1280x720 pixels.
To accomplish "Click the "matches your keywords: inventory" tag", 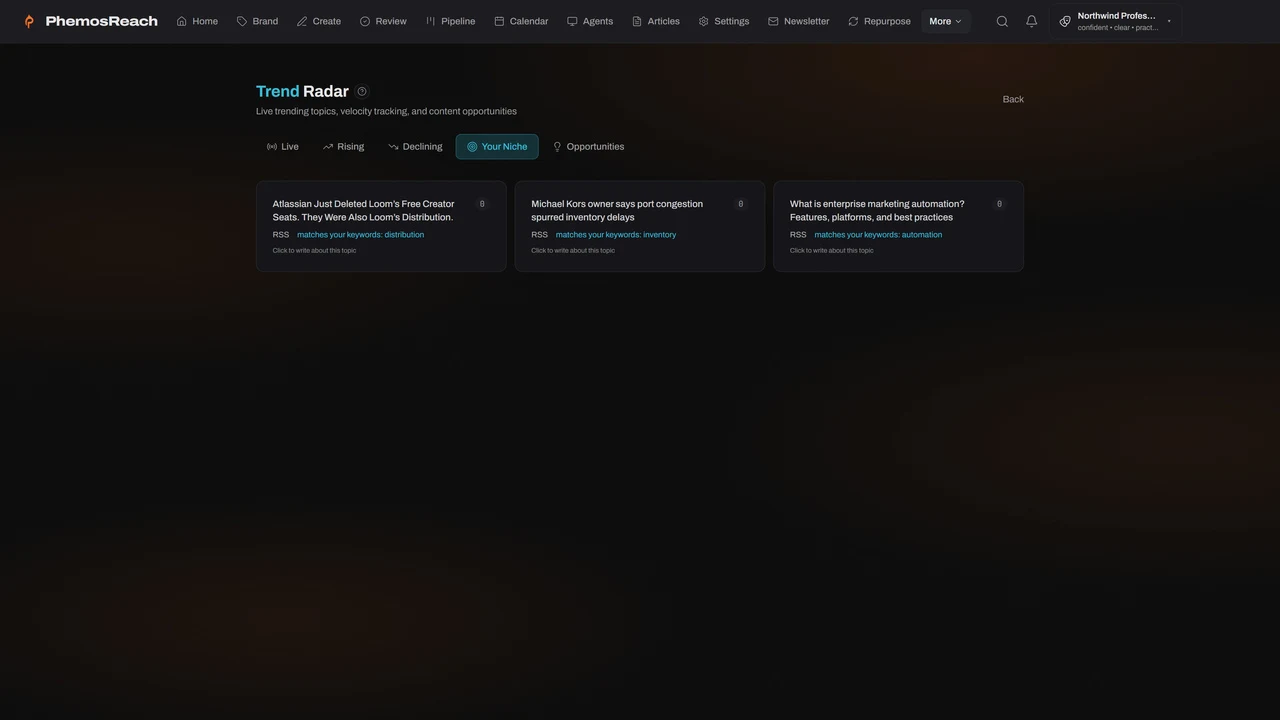I will 616,235.
